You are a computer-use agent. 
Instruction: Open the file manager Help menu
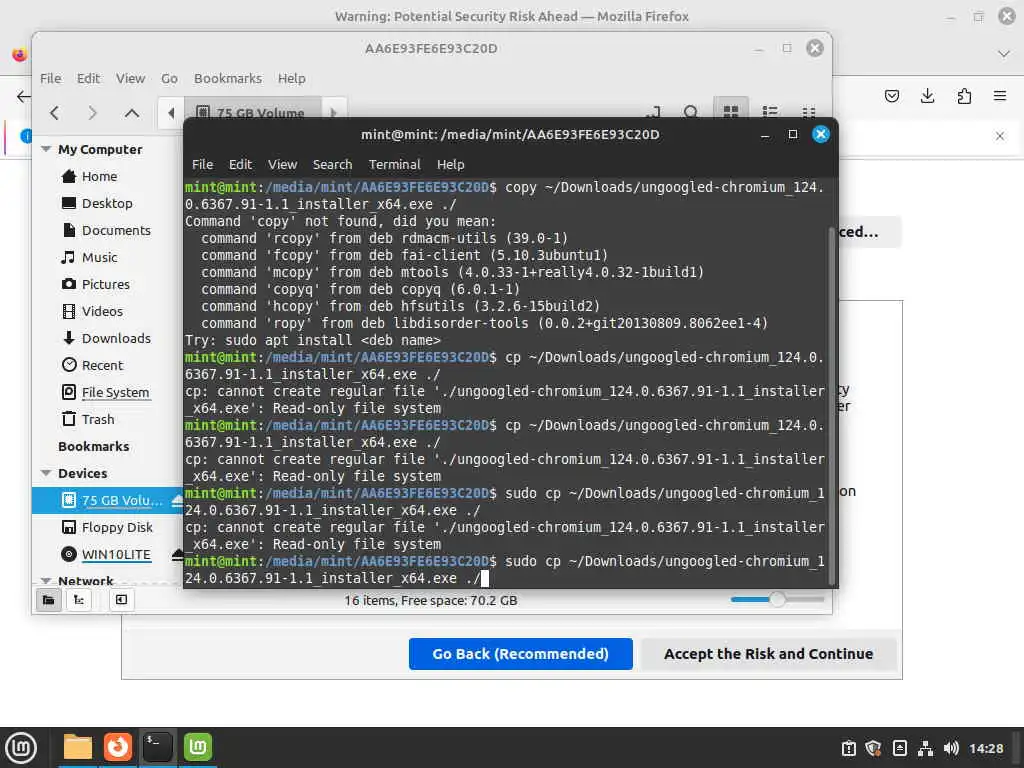291,78
